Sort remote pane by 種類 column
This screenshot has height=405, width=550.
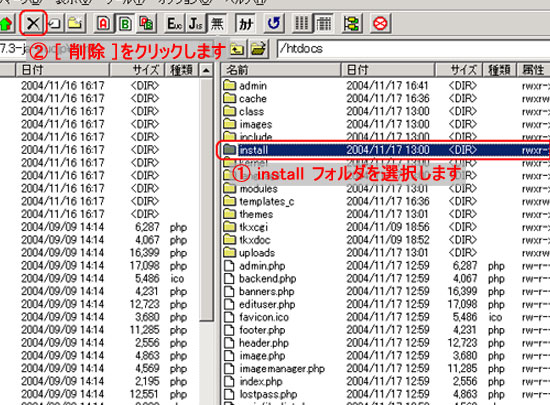(x=499, y=70)
